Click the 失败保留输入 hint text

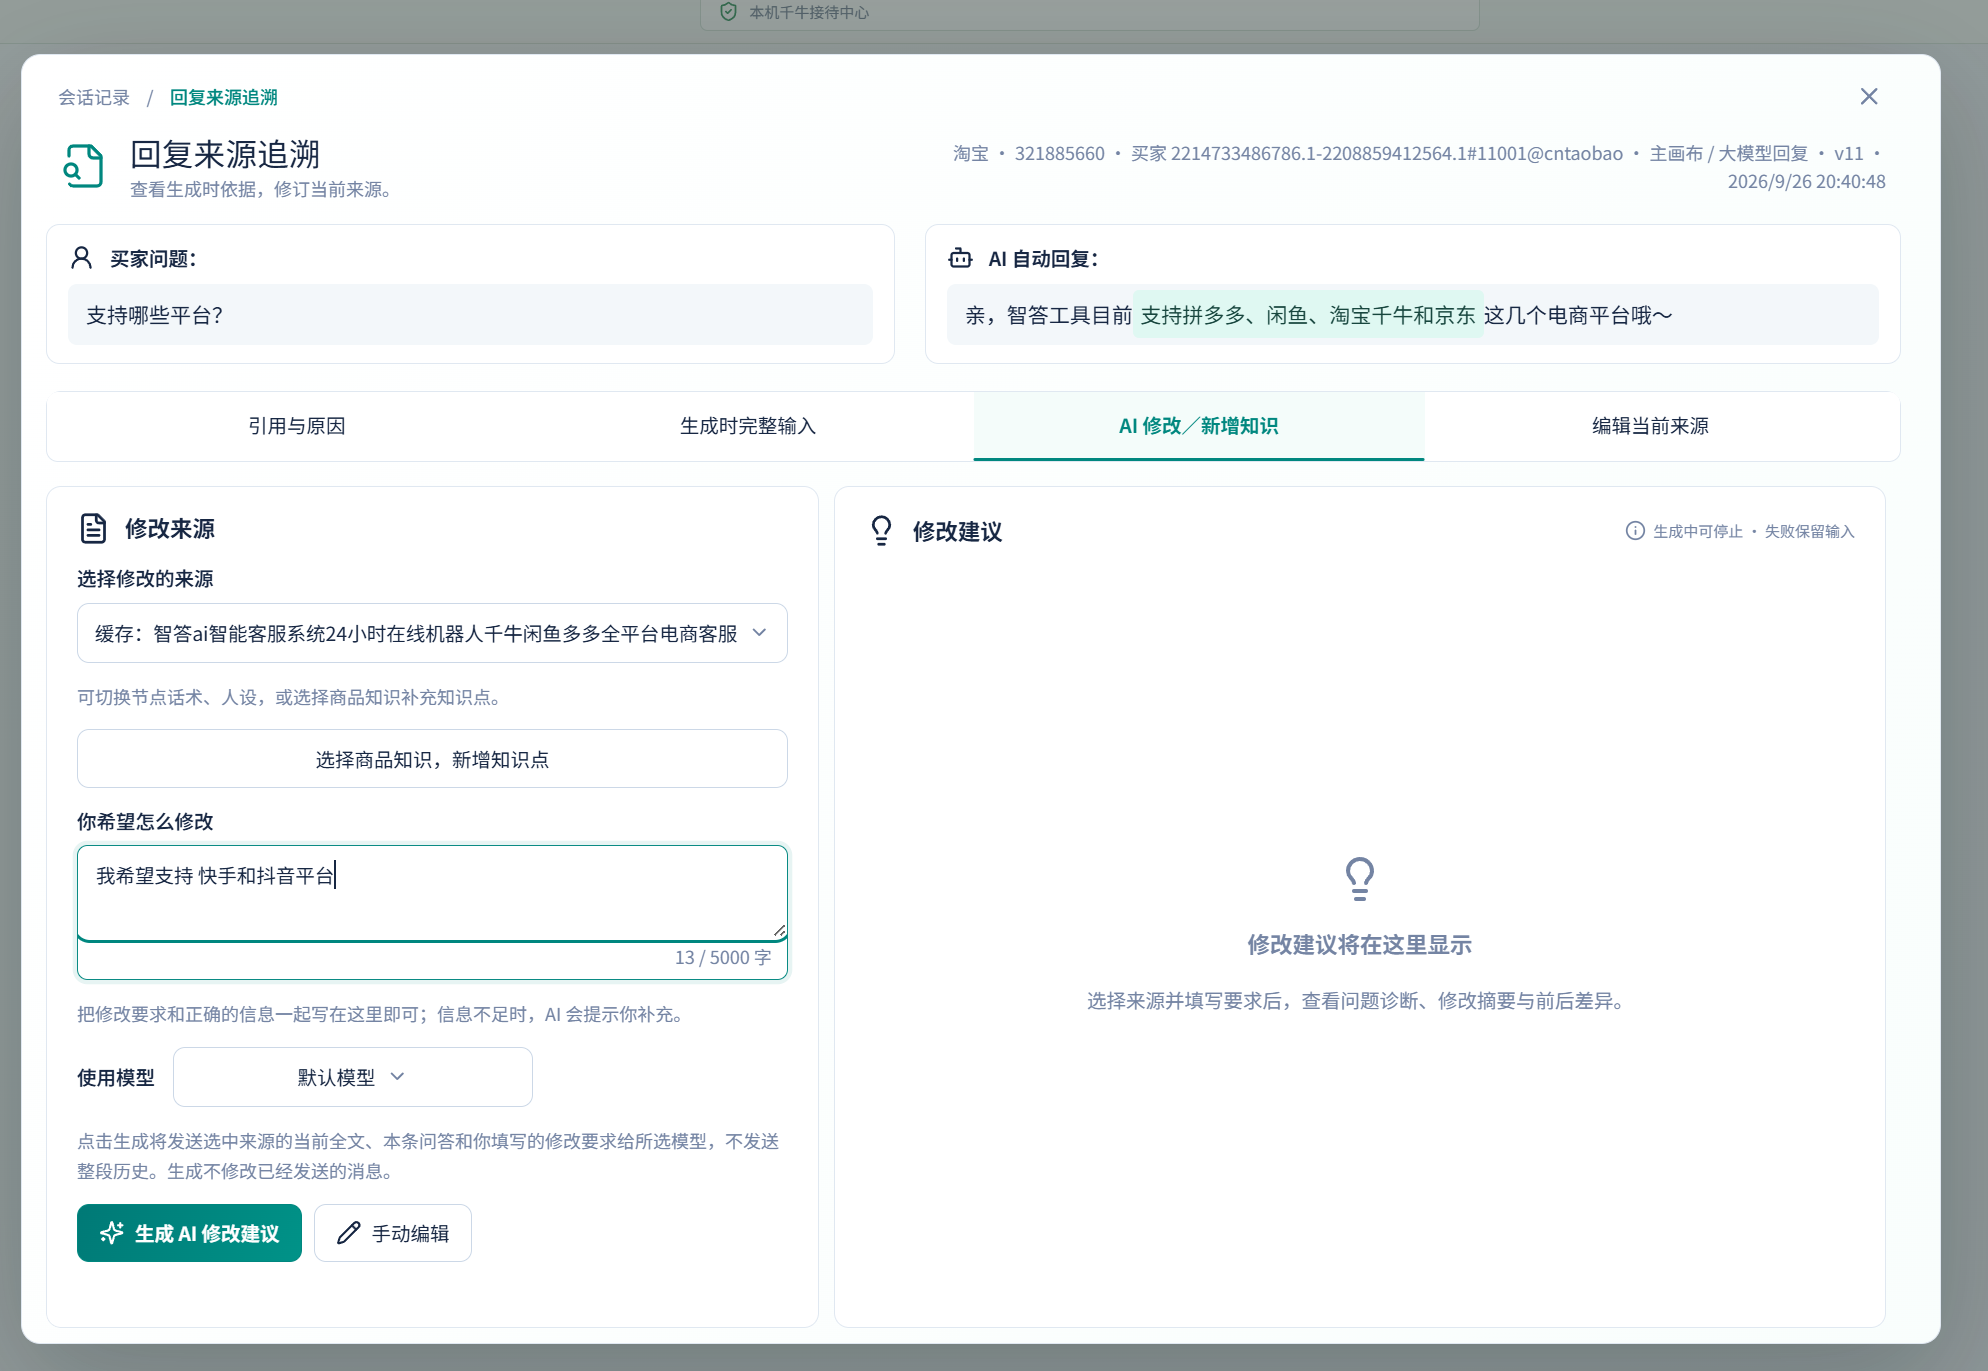point(1809,531)
